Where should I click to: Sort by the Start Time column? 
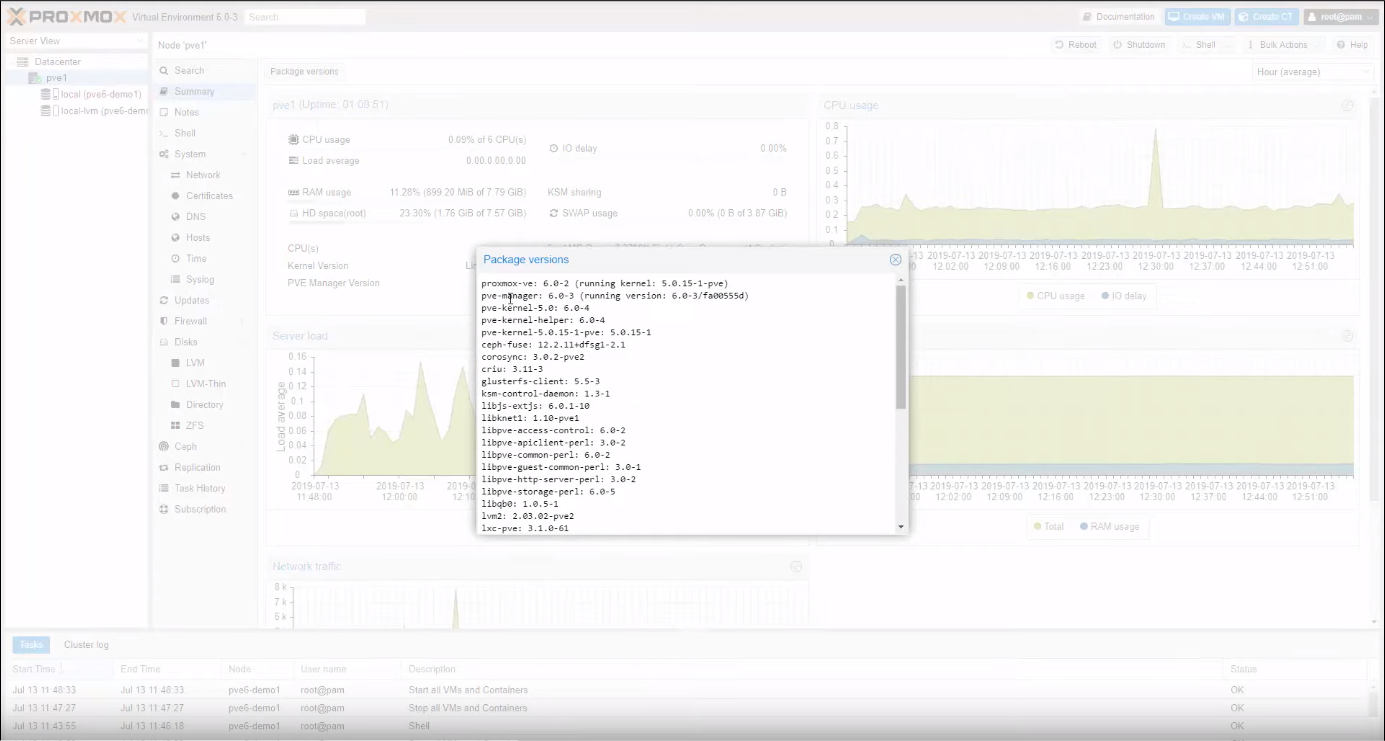(x=57, y=669)
